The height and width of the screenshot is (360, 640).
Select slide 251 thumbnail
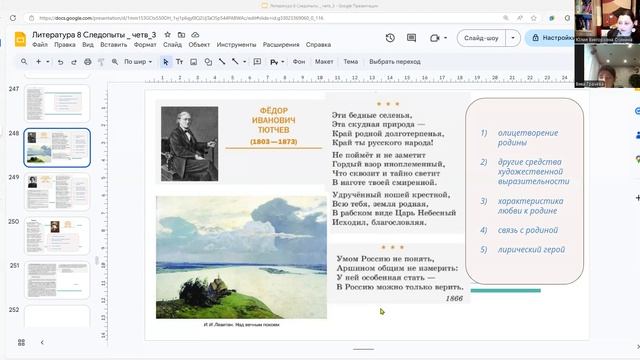57,280
